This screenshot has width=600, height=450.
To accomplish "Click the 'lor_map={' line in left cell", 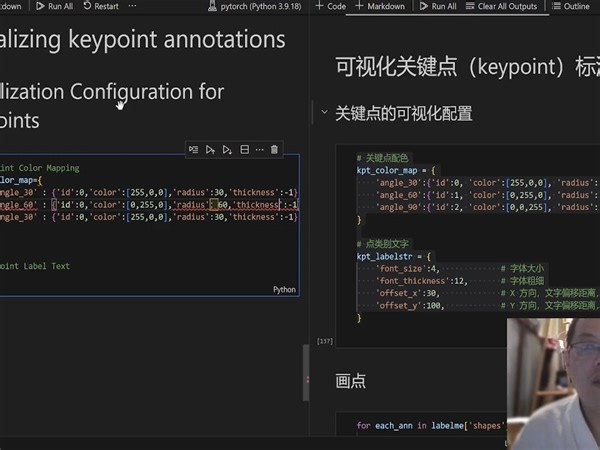I will pyautogui.click(x=21, y=180).
